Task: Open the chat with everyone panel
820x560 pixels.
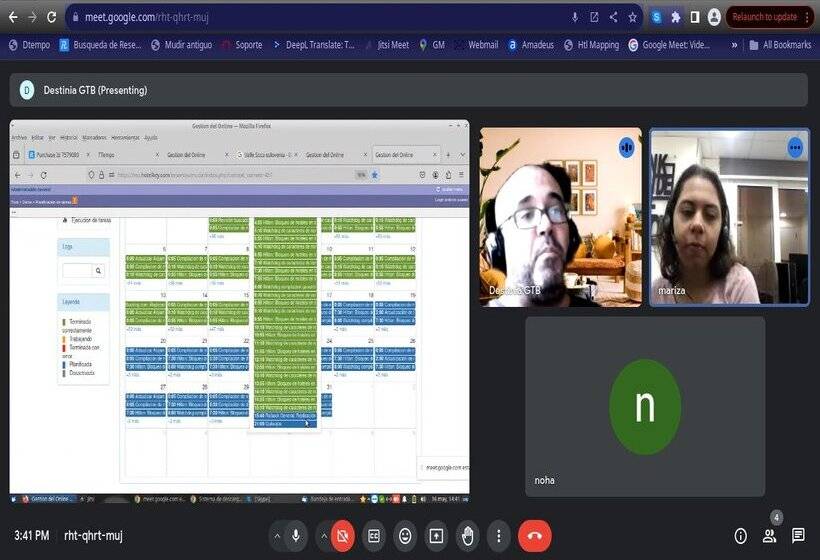Action: [x=798, y=536]
